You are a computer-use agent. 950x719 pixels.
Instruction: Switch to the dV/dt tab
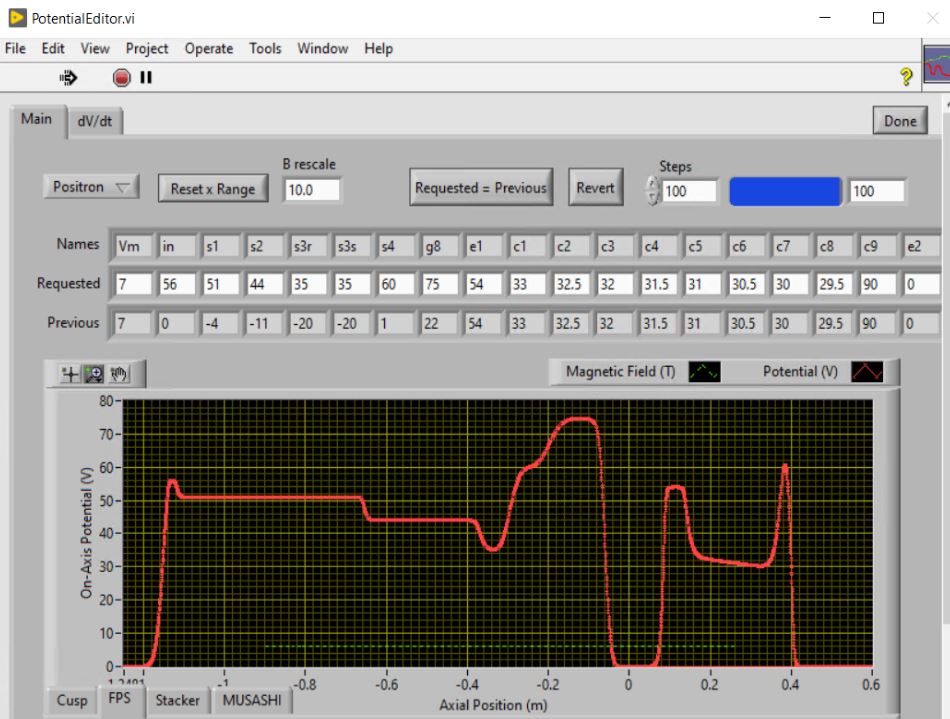pos(96,120)
